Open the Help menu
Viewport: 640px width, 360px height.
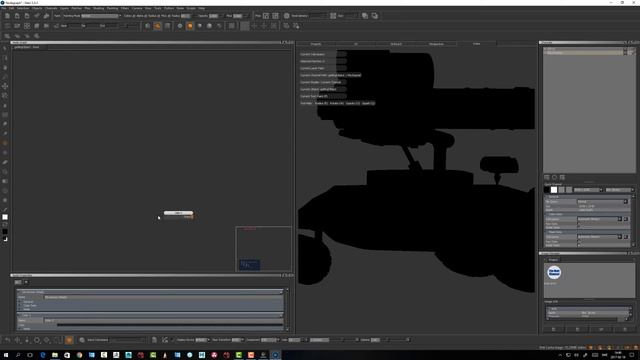click(201, 8)
